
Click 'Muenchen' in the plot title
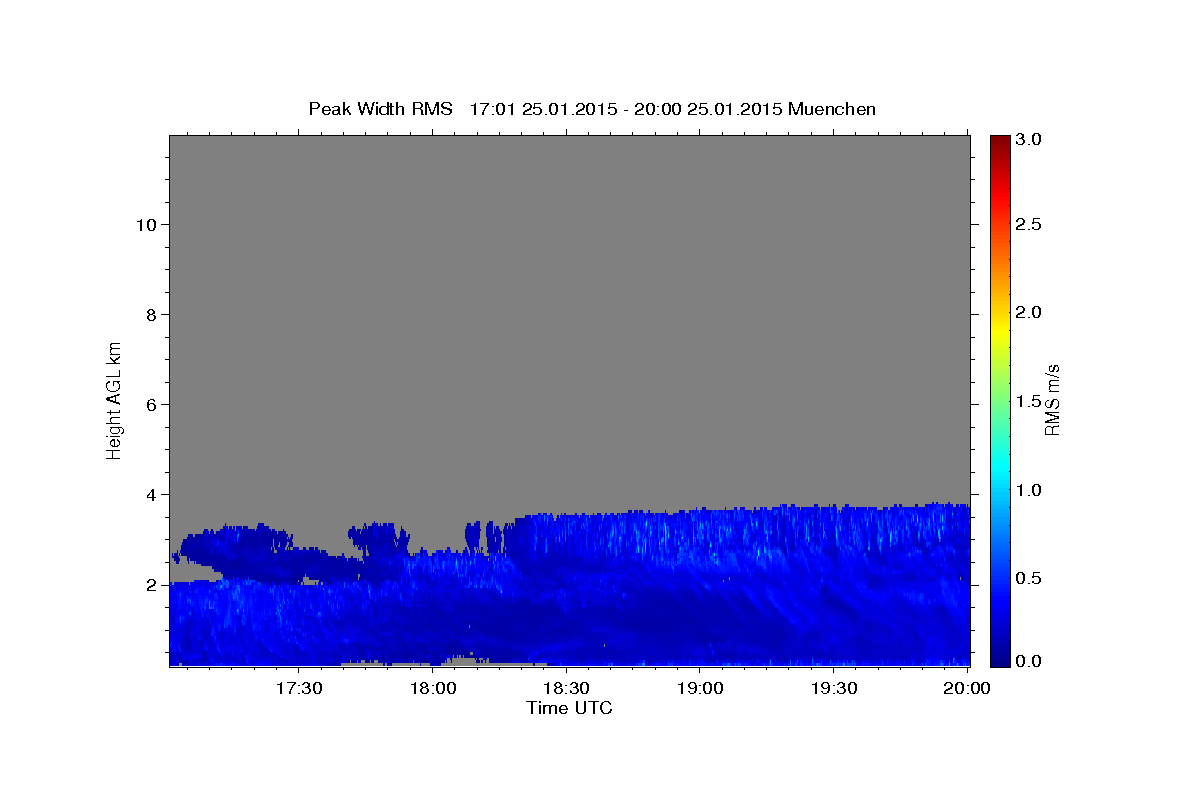pyautogui.click(x=831, y=109)
